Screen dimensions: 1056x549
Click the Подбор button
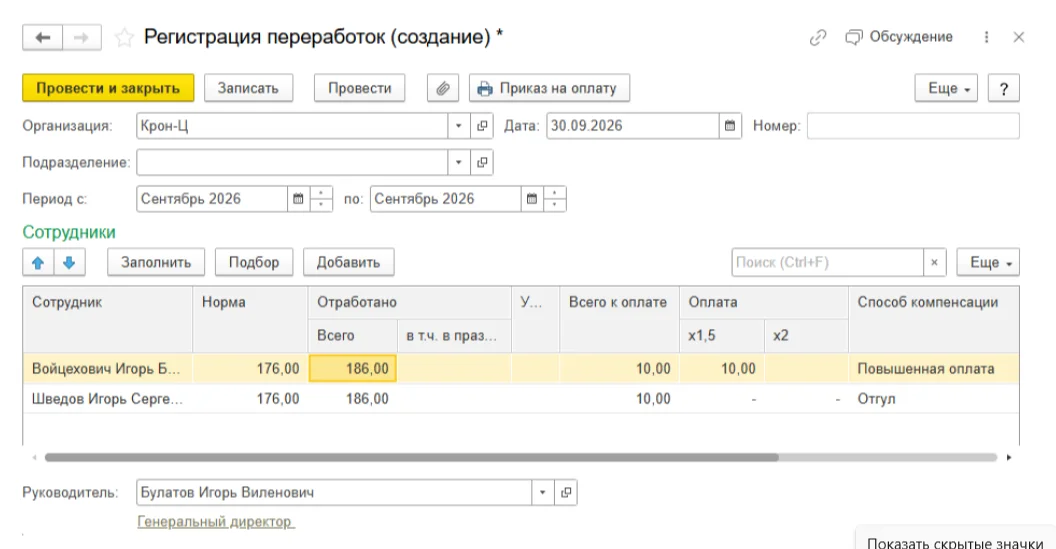pyautogui.click(x=254, y=263)
